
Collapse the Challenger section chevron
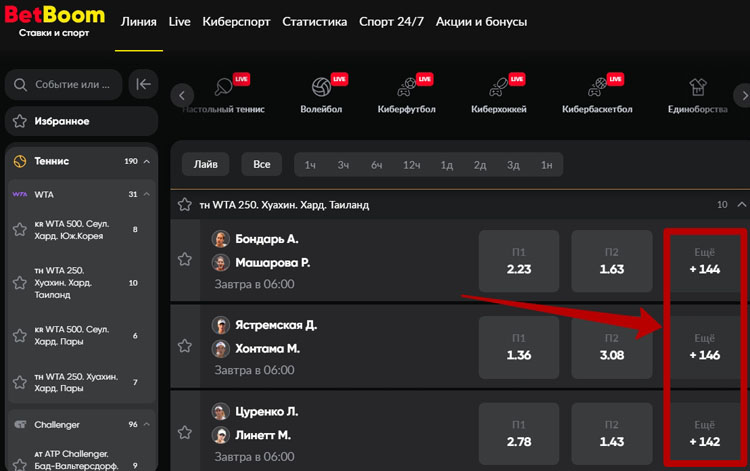tap(147, 424)
